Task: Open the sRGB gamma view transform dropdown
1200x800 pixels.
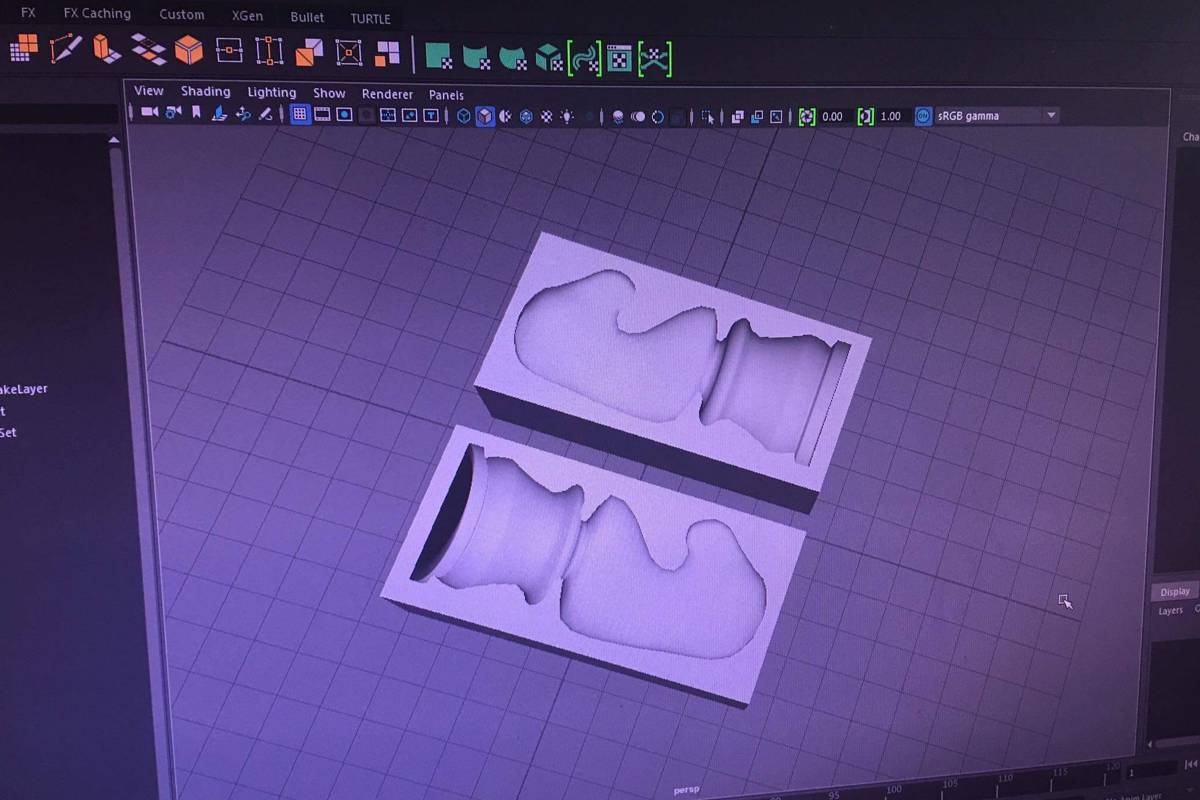Action: coord(996,116)
